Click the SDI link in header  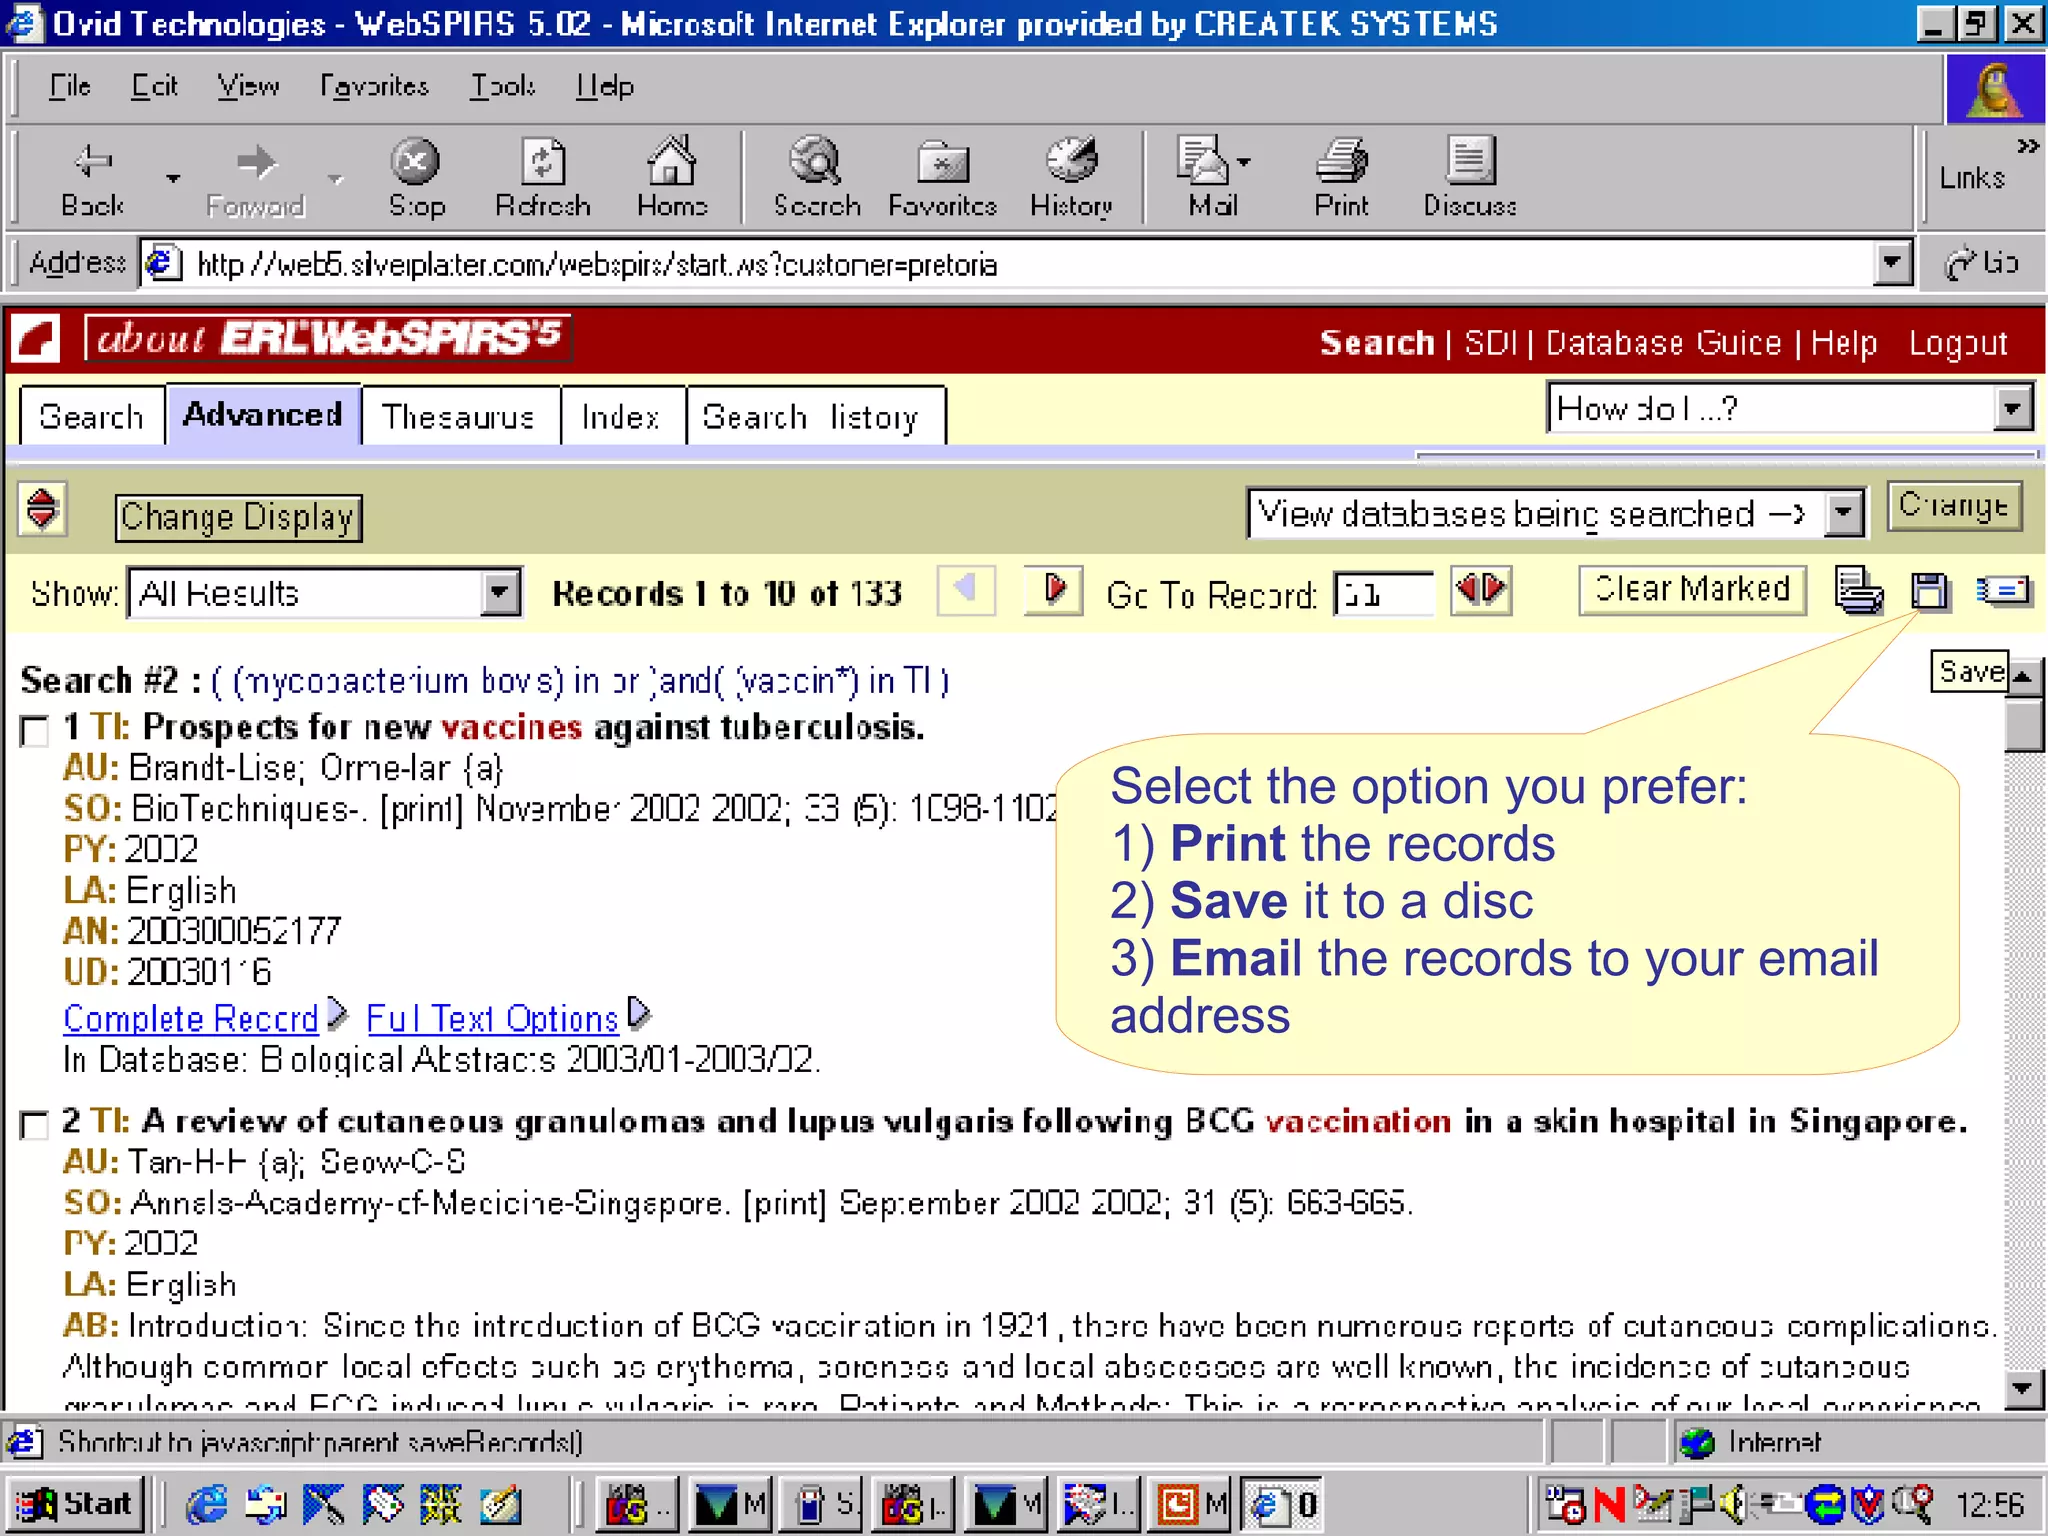coord(1490,343)
